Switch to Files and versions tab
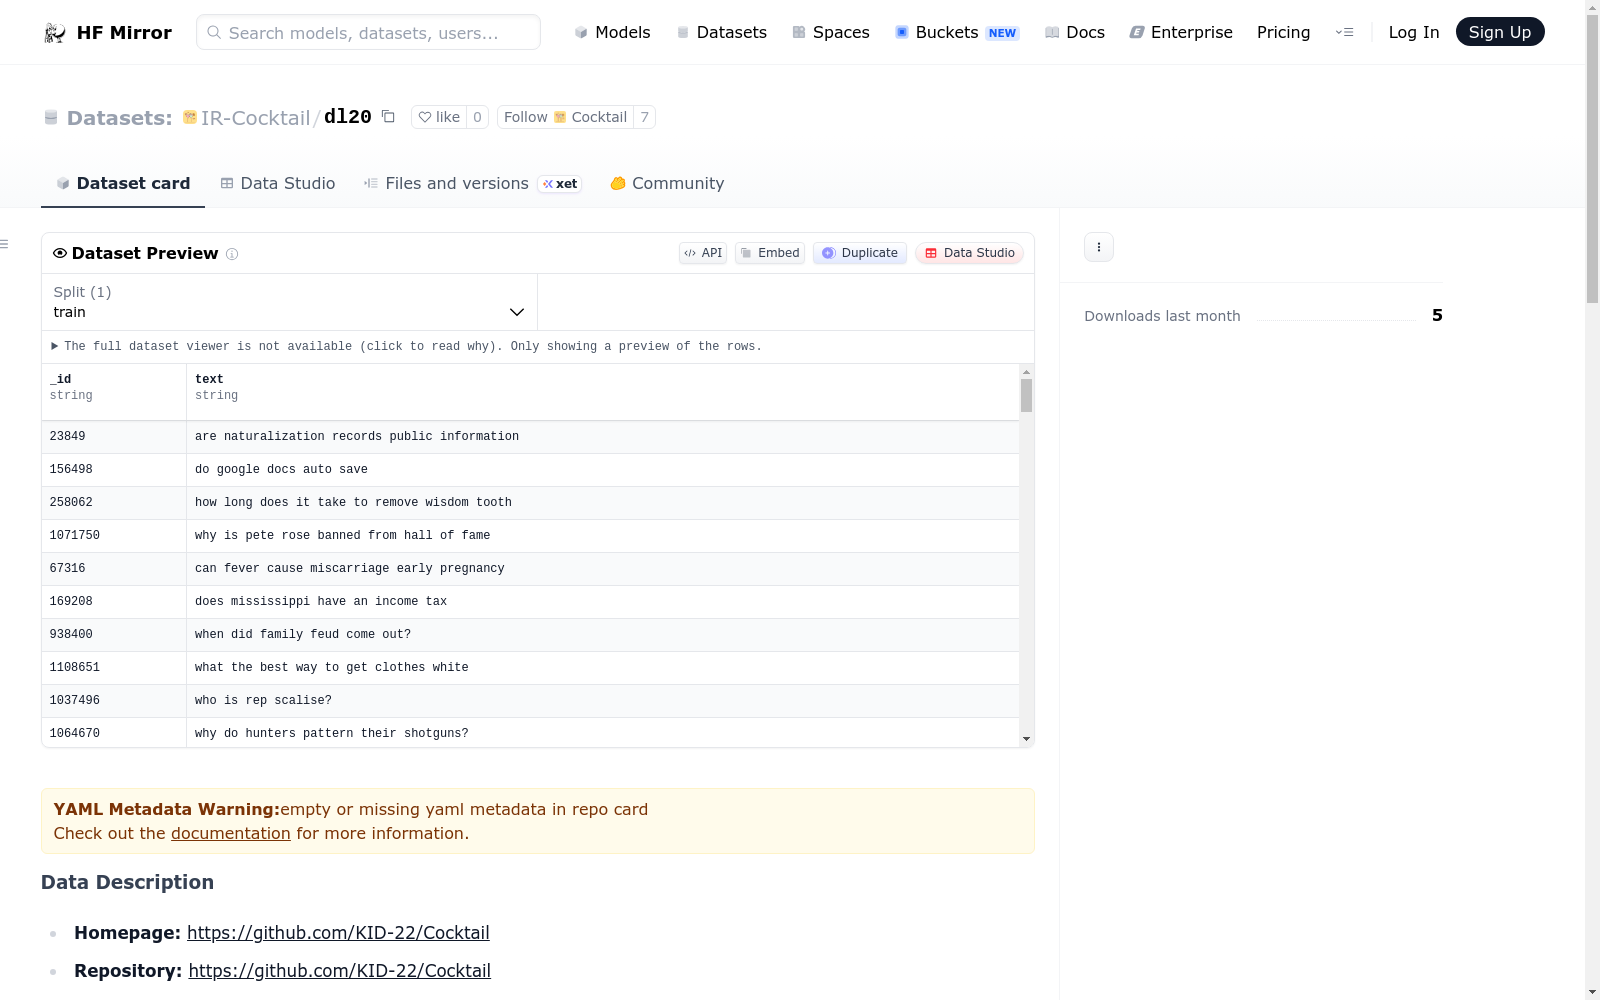This screenshot has height=1000, width=1600. tap(472, 183)
